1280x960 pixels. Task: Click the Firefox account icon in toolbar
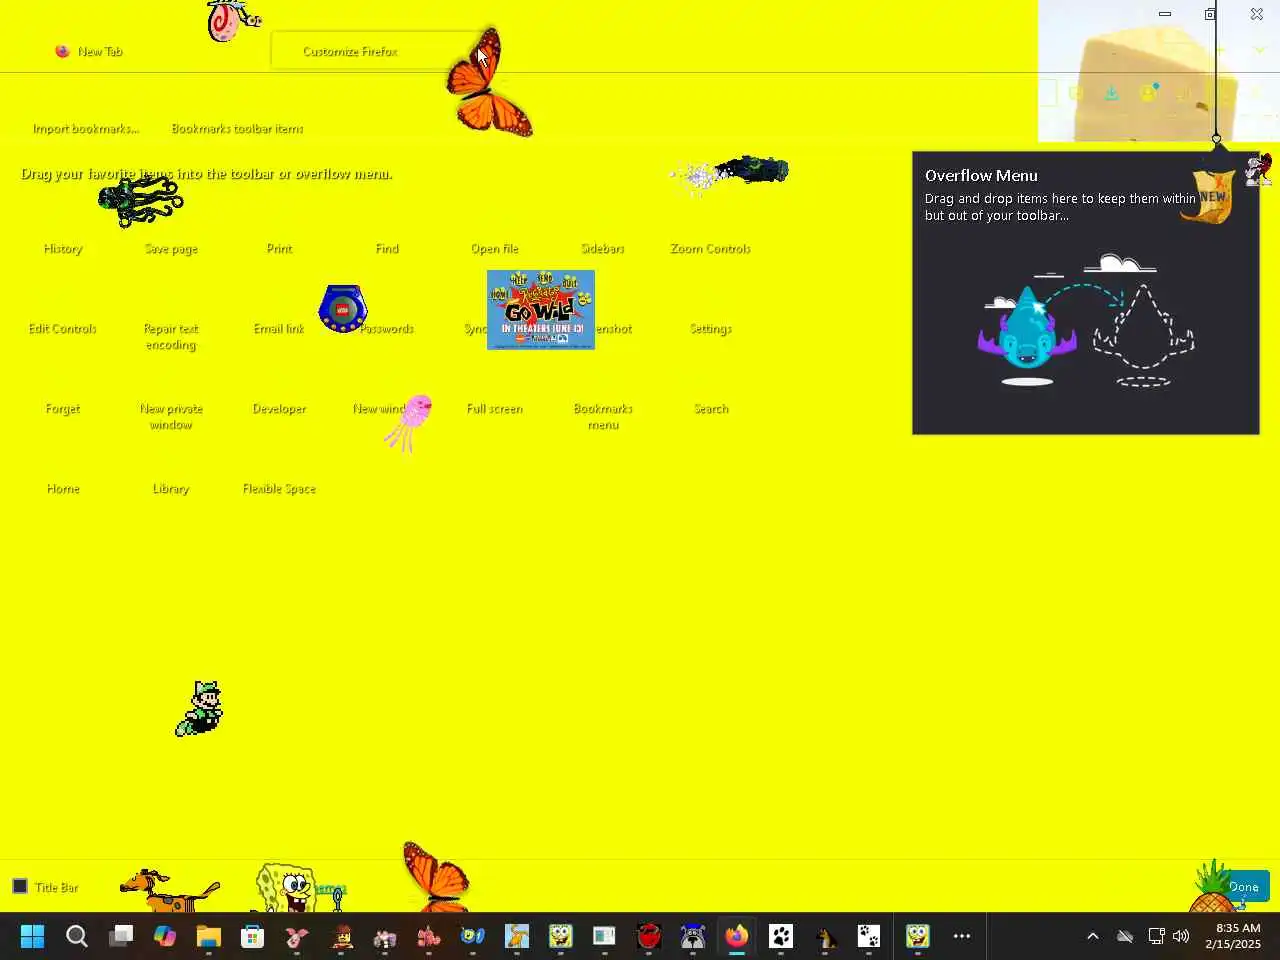pyautogui.click(x=1149, y=93)
